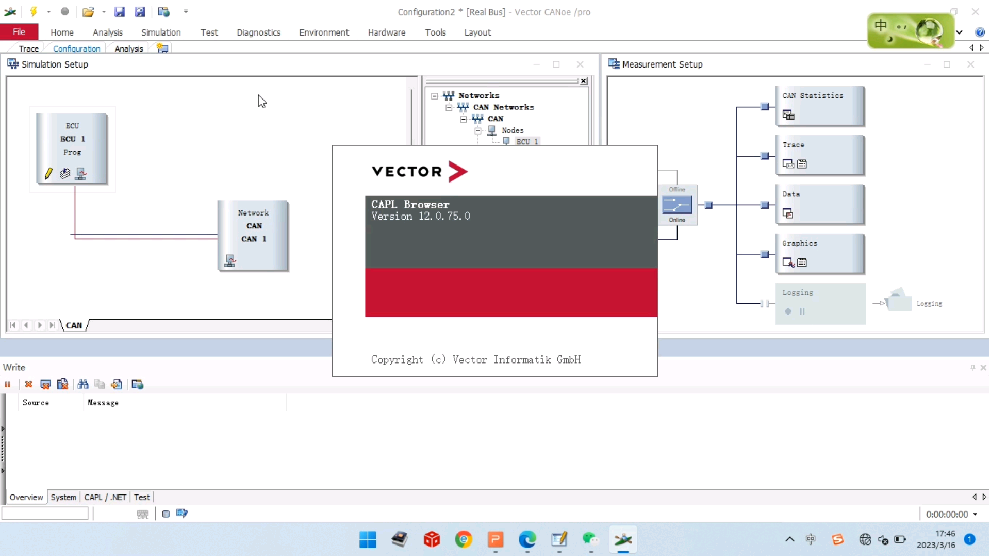Open Chrome from the taskbar
Viewport: 989px width, 556px height.
point(464,540)
